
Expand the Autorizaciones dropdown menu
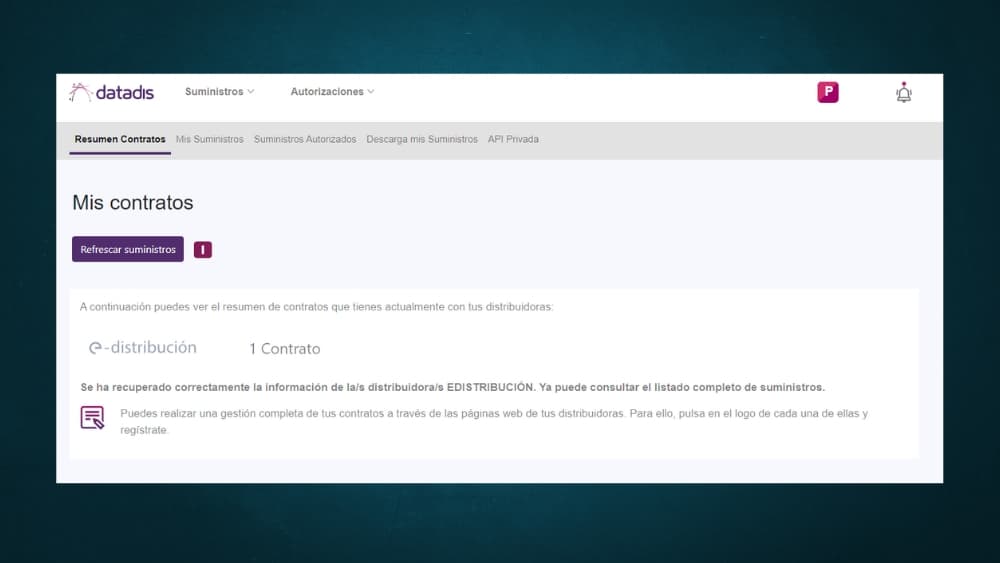point(332,92)
